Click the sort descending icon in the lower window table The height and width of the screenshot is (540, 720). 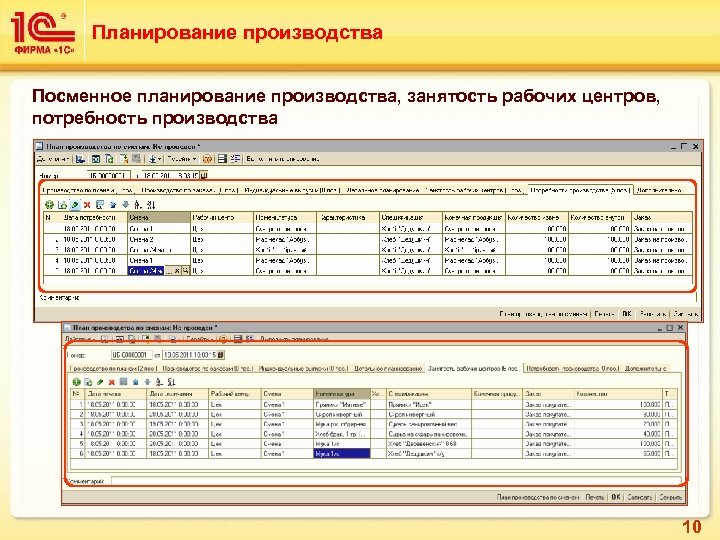[x=172, y=382]
